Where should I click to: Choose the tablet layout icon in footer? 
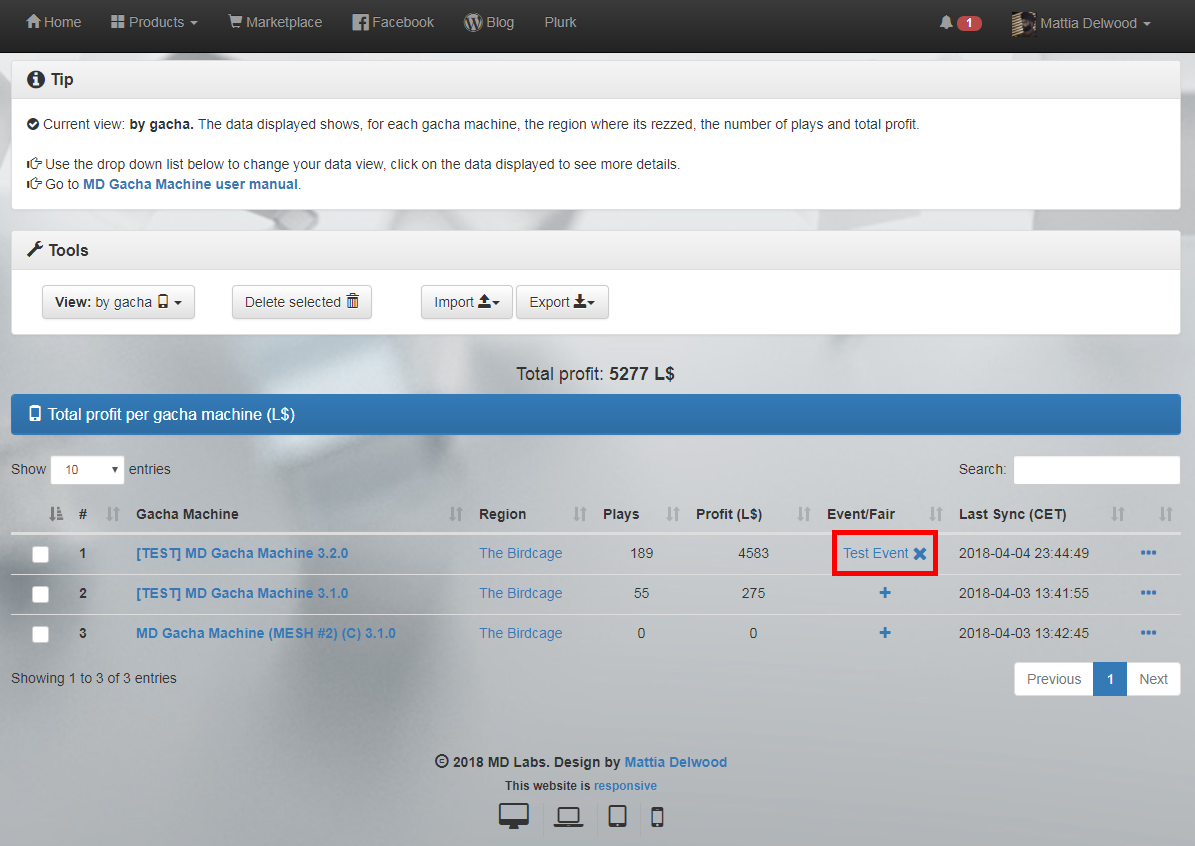tap(618, 816)
